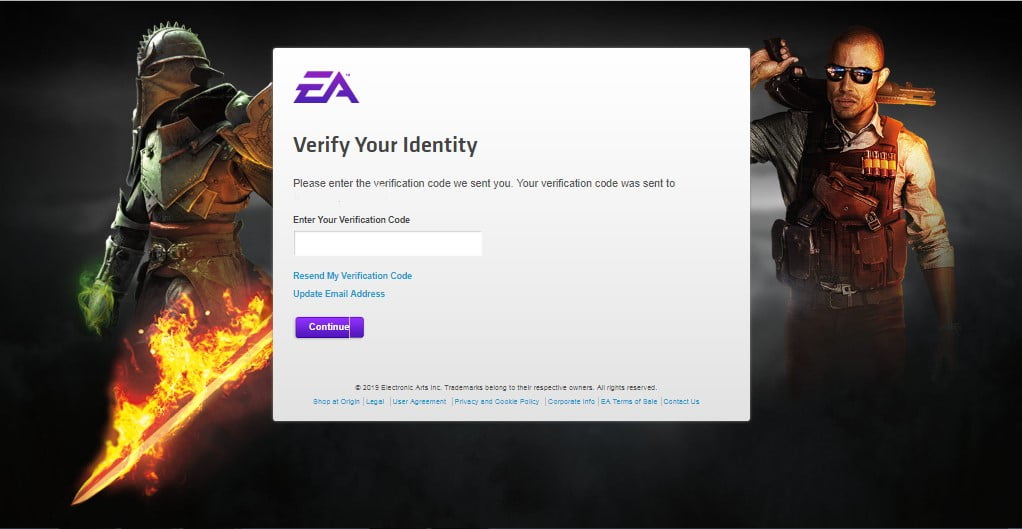This screenshot has height=529, width=1022.
Task: Open the EA Terms of Sale link
Action: (629, 402)
